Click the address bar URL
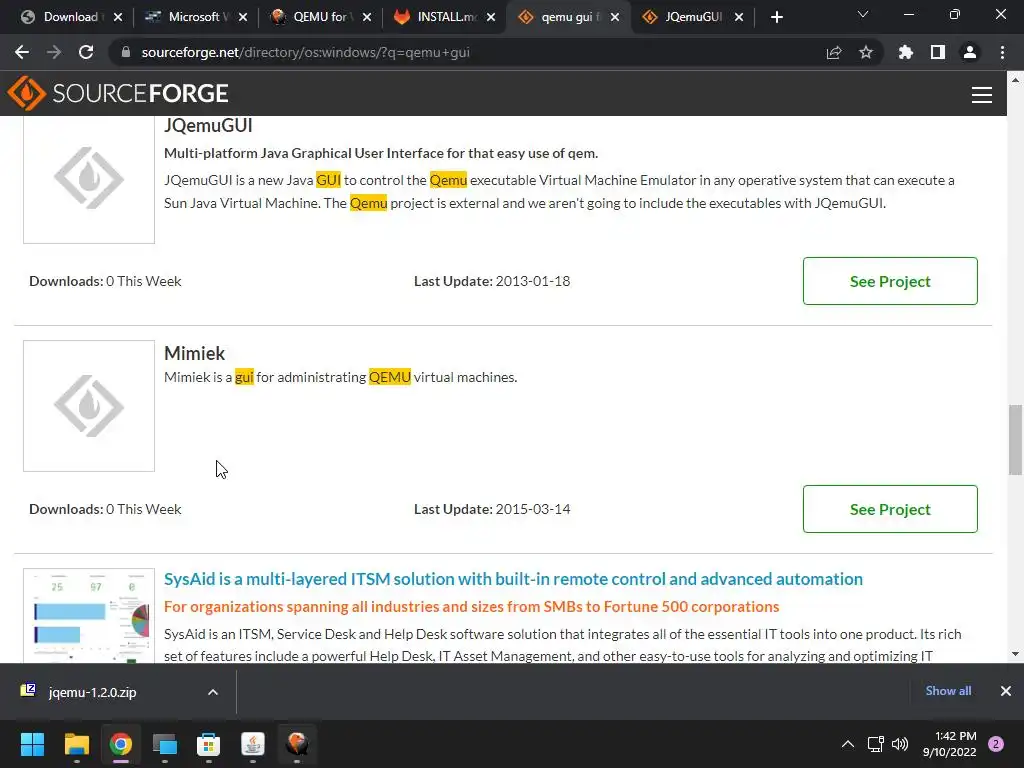 coord(305,52)
